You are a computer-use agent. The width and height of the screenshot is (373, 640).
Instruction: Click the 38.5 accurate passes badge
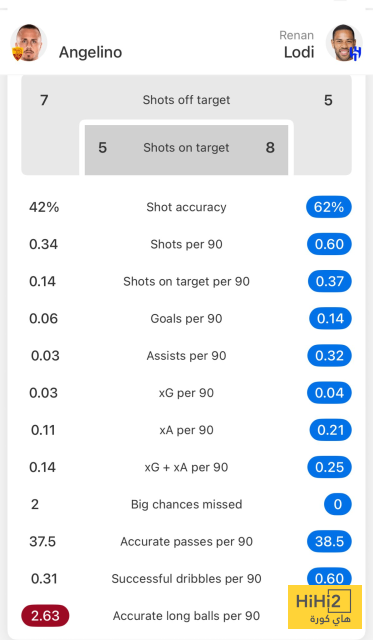tap(329, 541)
